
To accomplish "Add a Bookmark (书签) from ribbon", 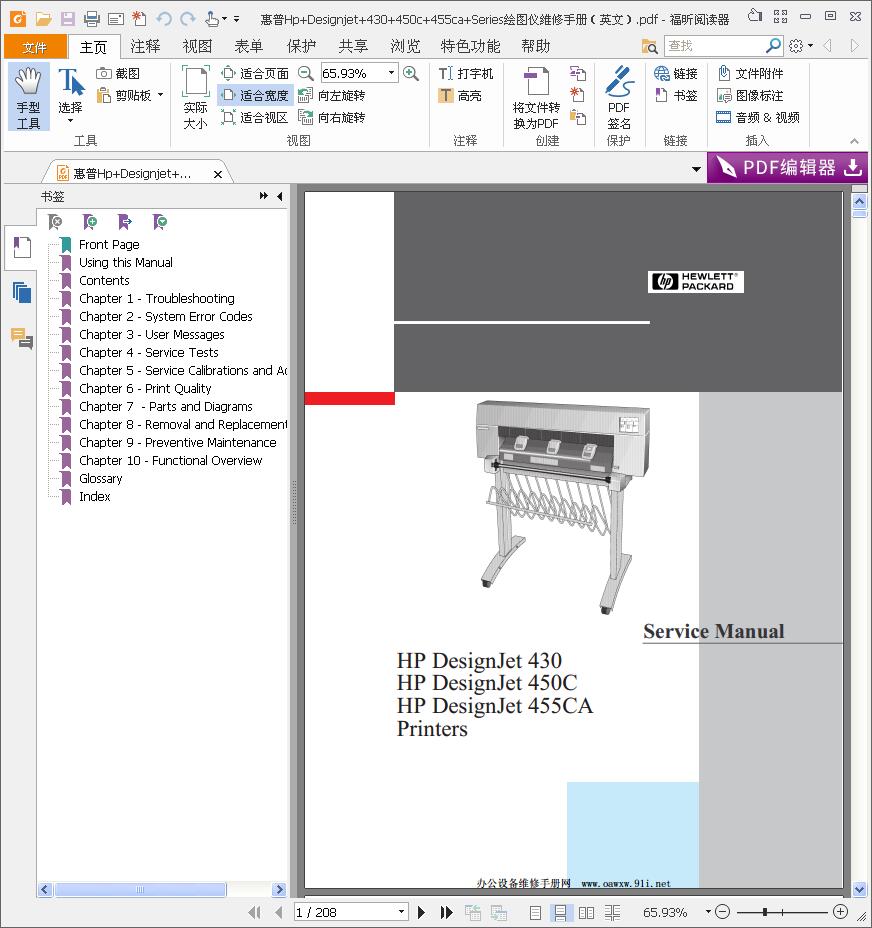I will pos(676,95).
